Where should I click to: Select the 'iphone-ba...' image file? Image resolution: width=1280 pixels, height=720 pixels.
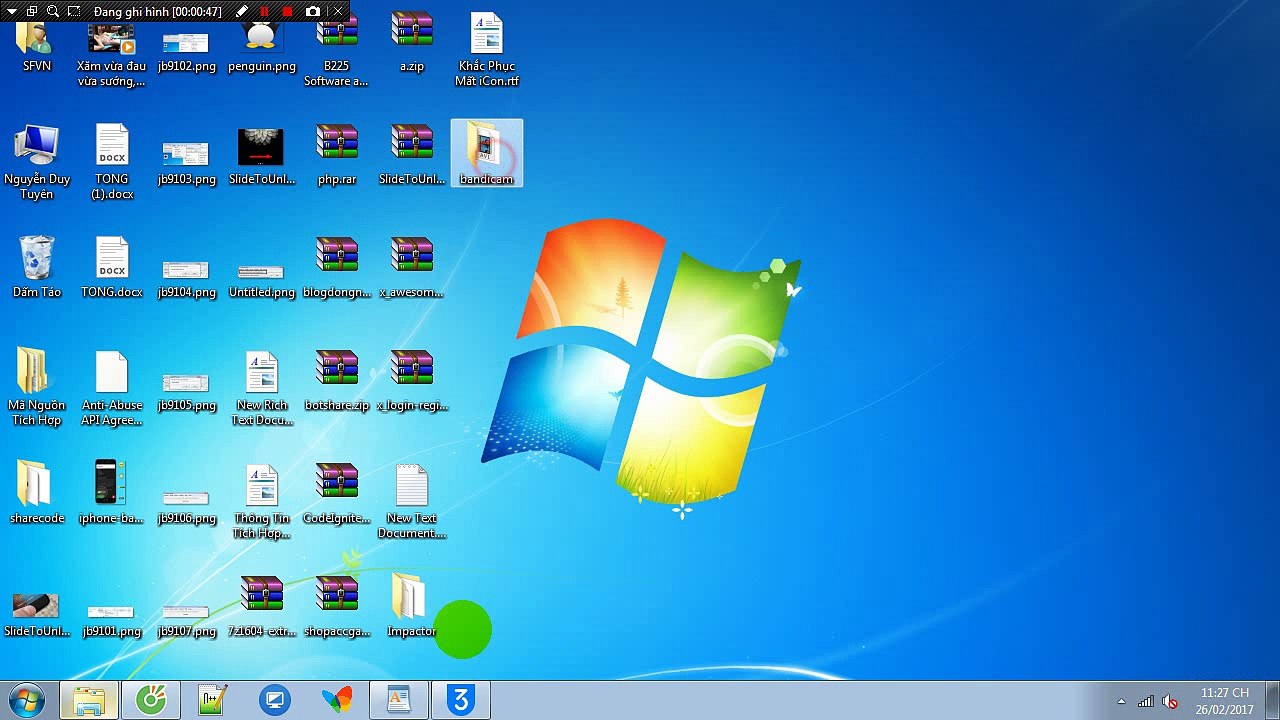pyautogui.click(x=112, y=494)
